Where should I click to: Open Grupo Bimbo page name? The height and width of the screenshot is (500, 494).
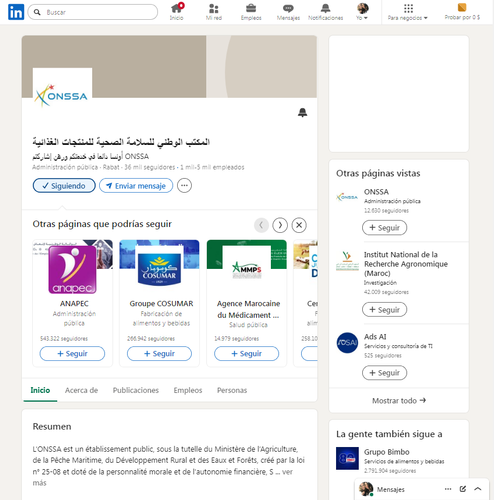387,452
